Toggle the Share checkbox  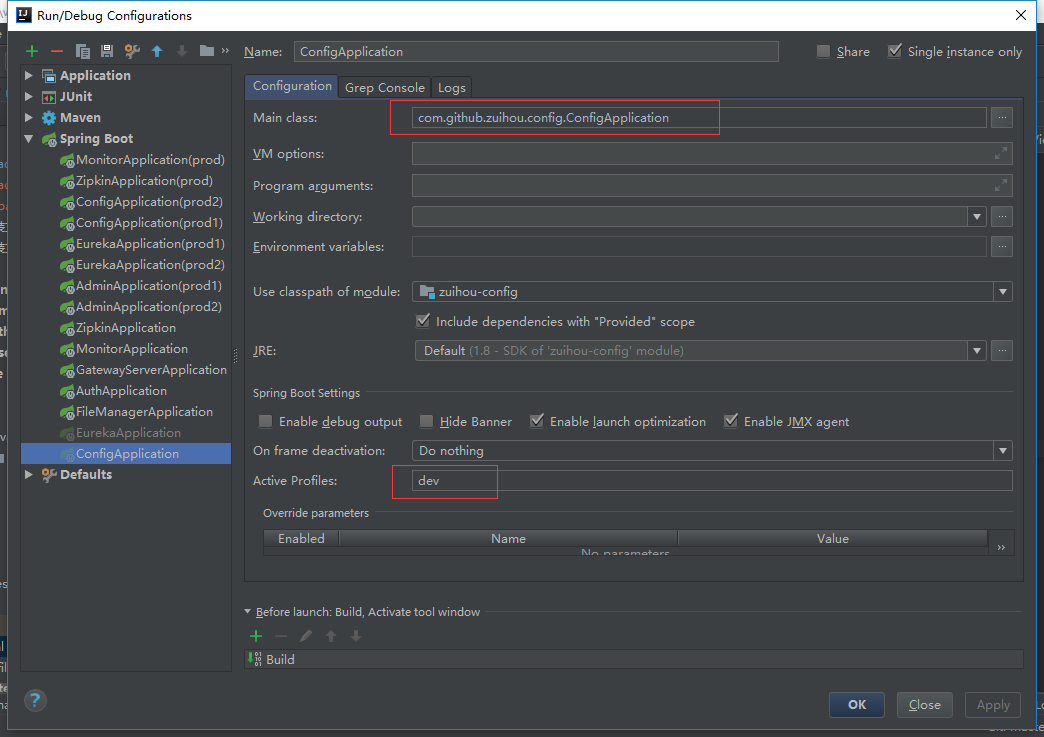824,51
